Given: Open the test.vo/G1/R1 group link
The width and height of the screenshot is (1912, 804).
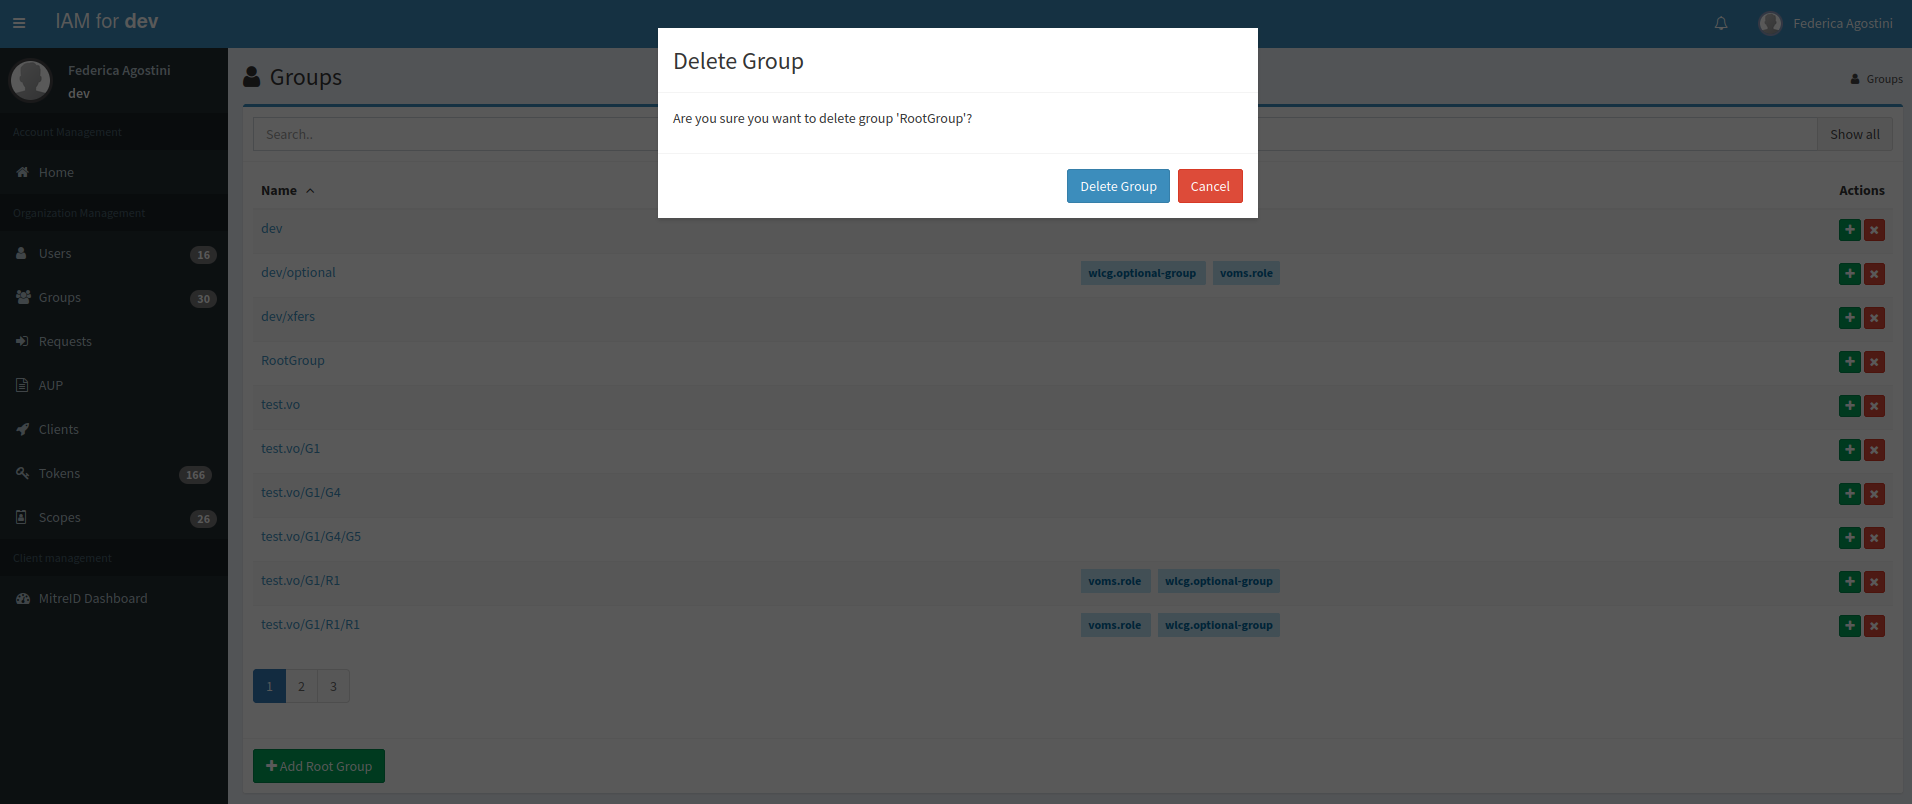Looking at the screenshot, I should [300, 581].
